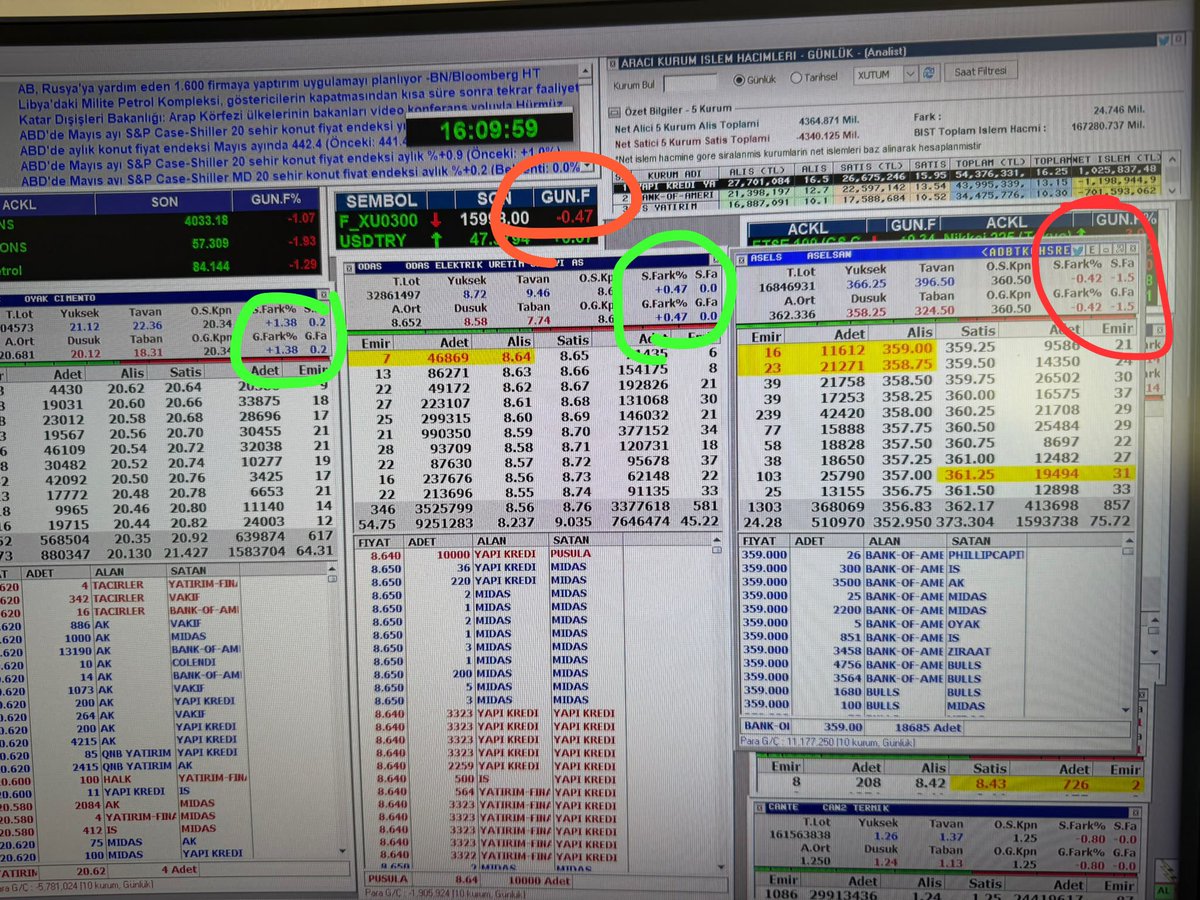Click the left chevron in ASELS title bar
Screen dimensions: 1200x900
[x=985, y=251]
